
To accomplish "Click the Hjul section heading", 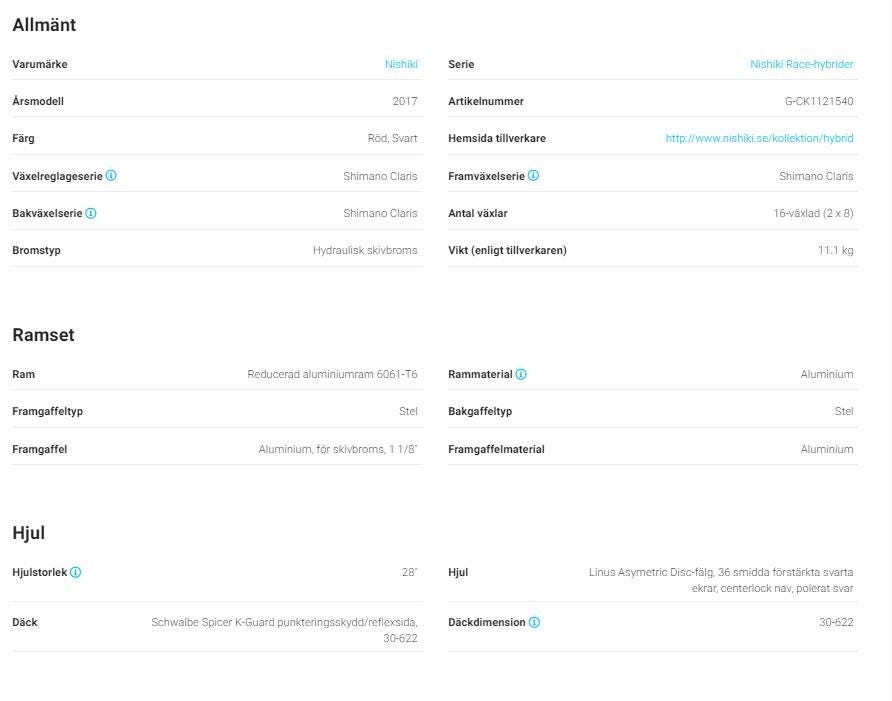I will [x=28, y=533].
